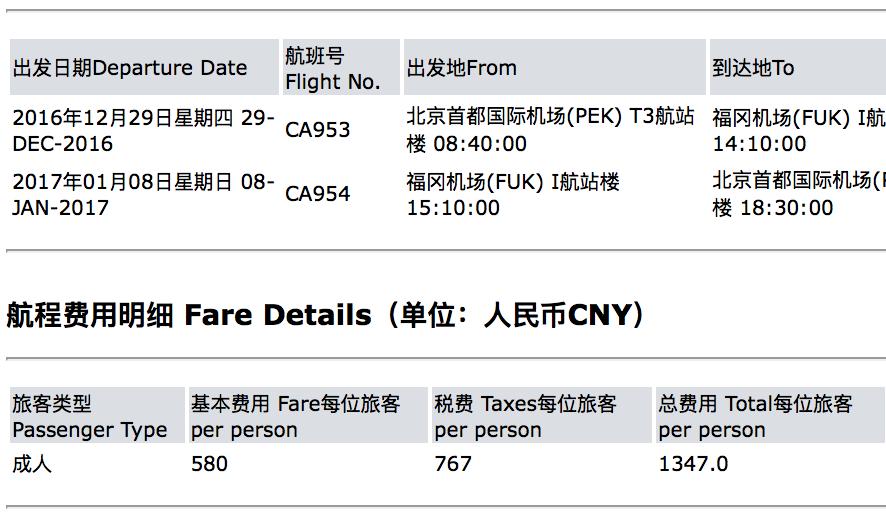Click the 出发地From column header
The image size is (886, 524).
(x=462, y=68)
